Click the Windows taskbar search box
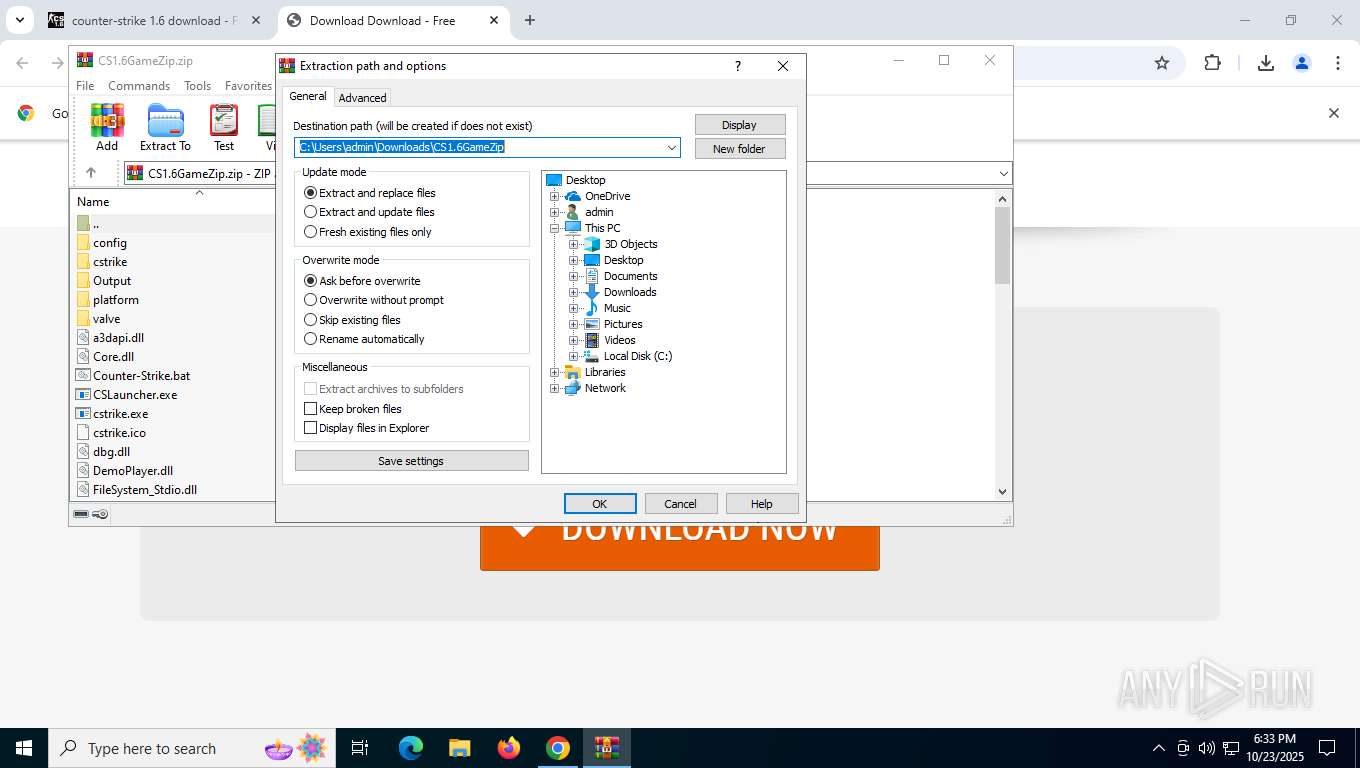 tap(190, 748)
